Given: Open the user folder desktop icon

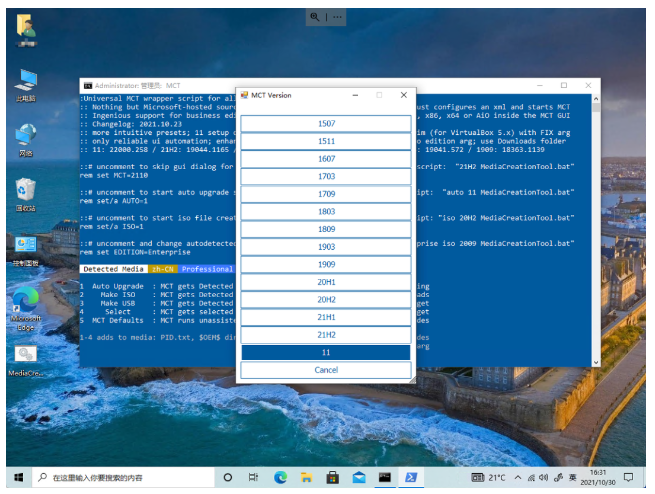Looking at the screenshot, I should click(x=26, y=28).
